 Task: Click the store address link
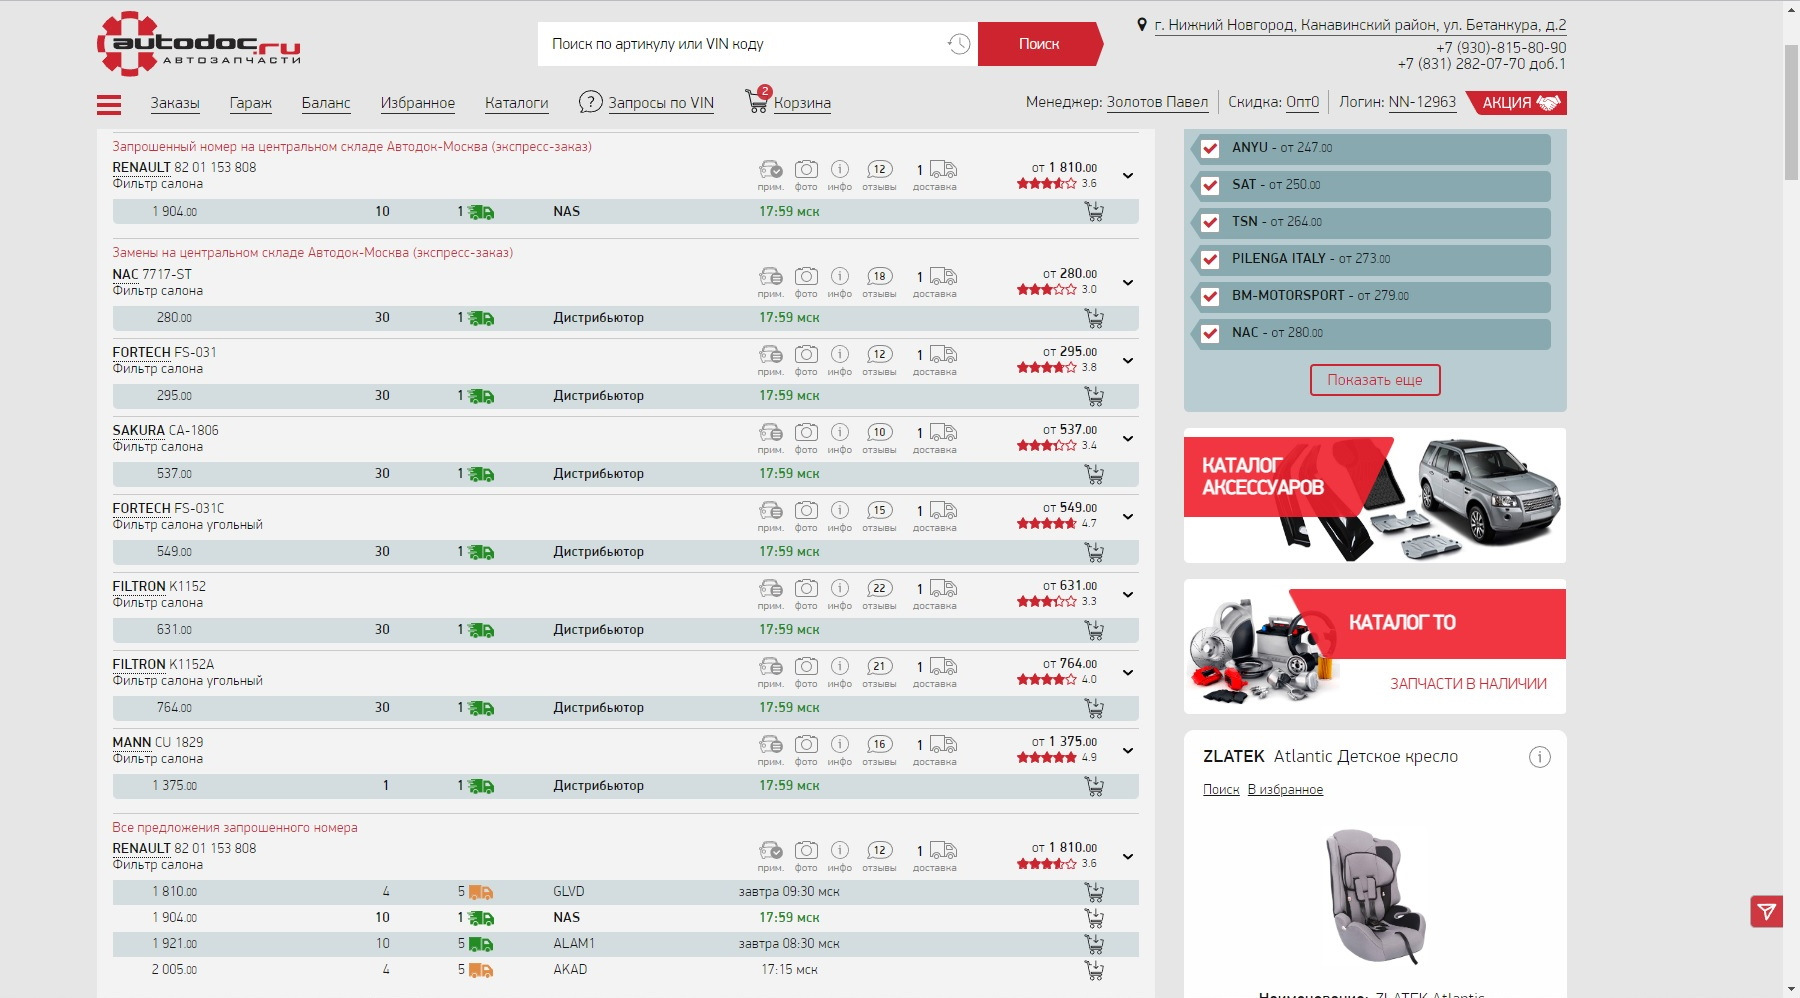coord(1360,25)
